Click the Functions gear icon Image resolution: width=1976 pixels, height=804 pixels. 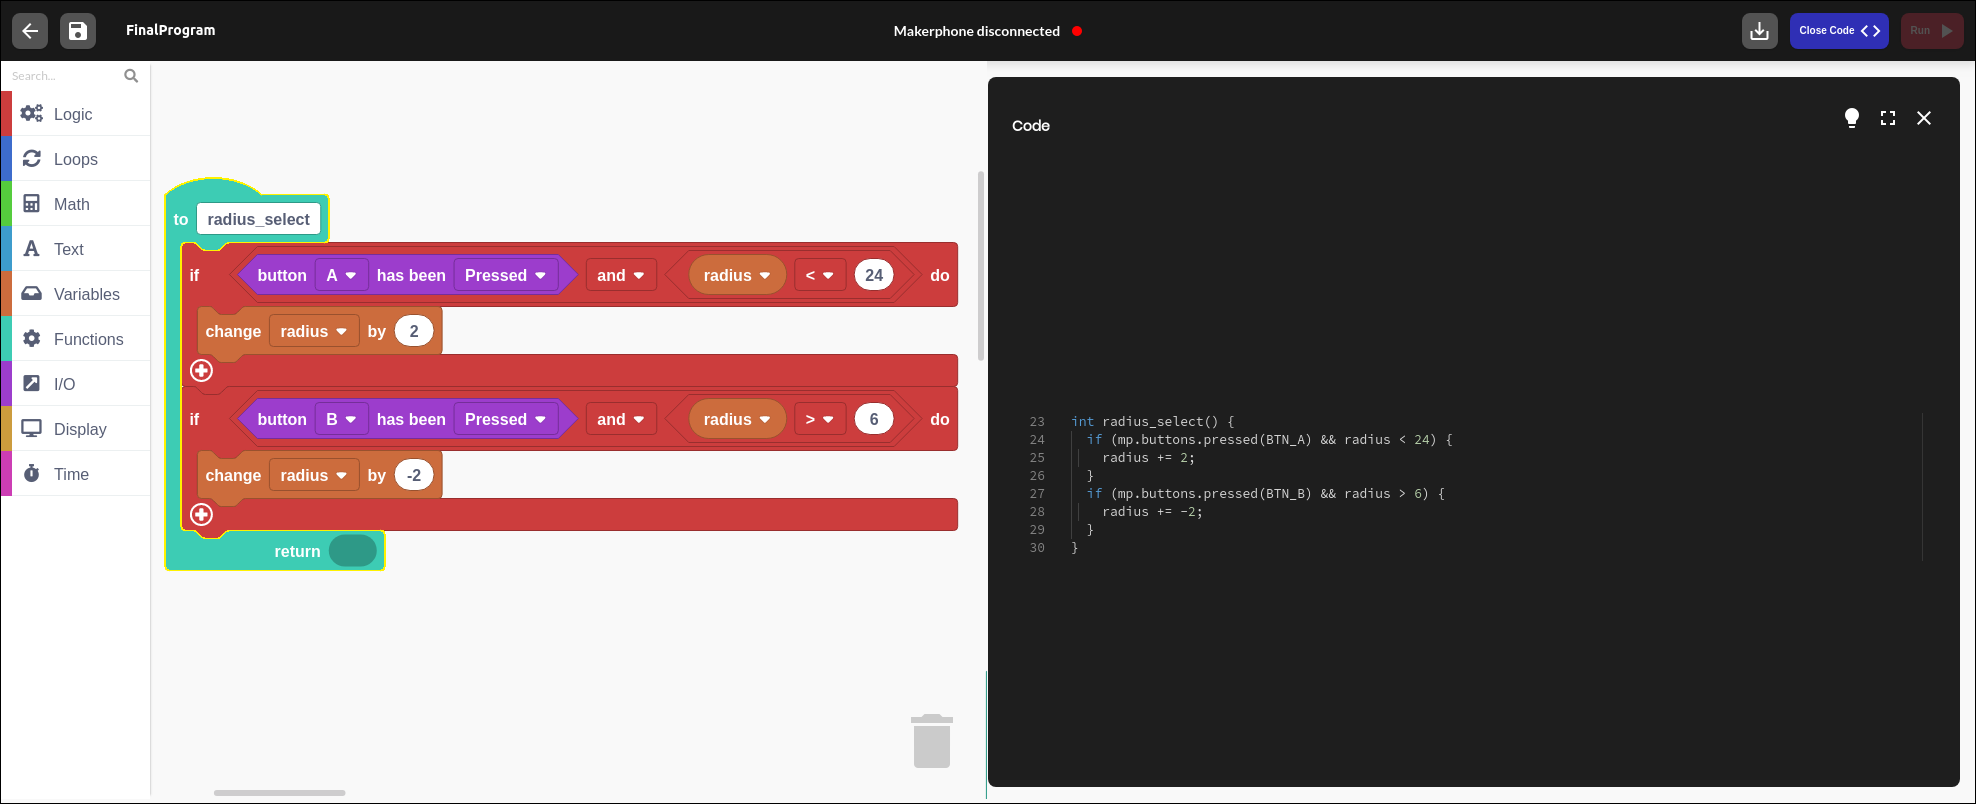point(32,338)
